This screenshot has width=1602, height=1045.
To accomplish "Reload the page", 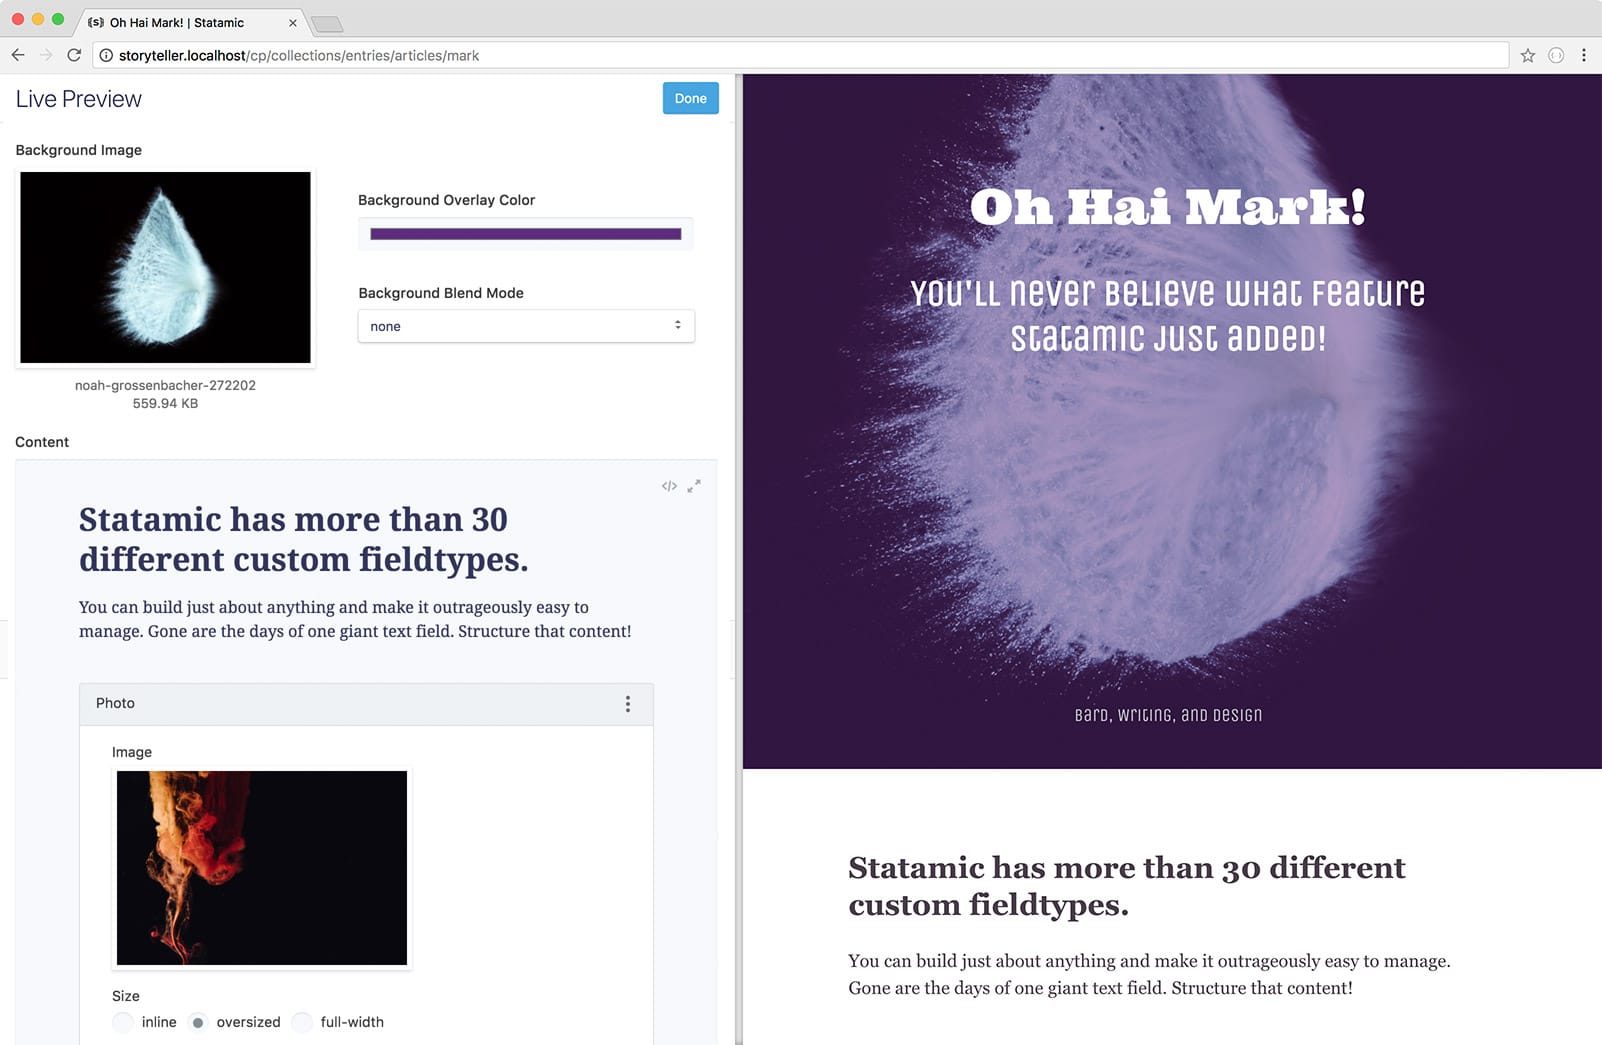I will [x=74, y=55].
